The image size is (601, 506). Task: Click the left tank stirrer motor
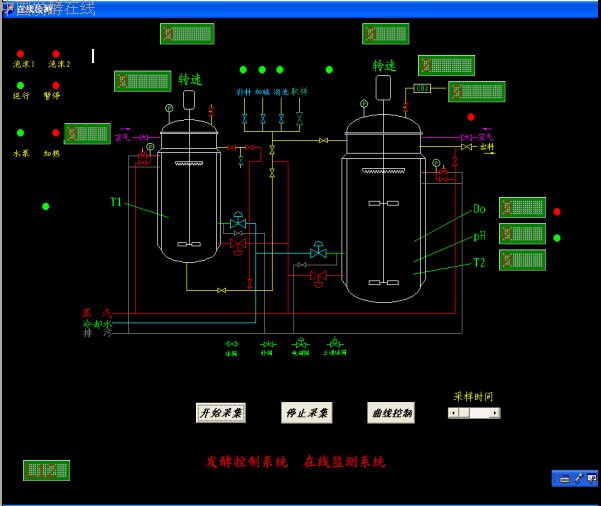(188, 98)
